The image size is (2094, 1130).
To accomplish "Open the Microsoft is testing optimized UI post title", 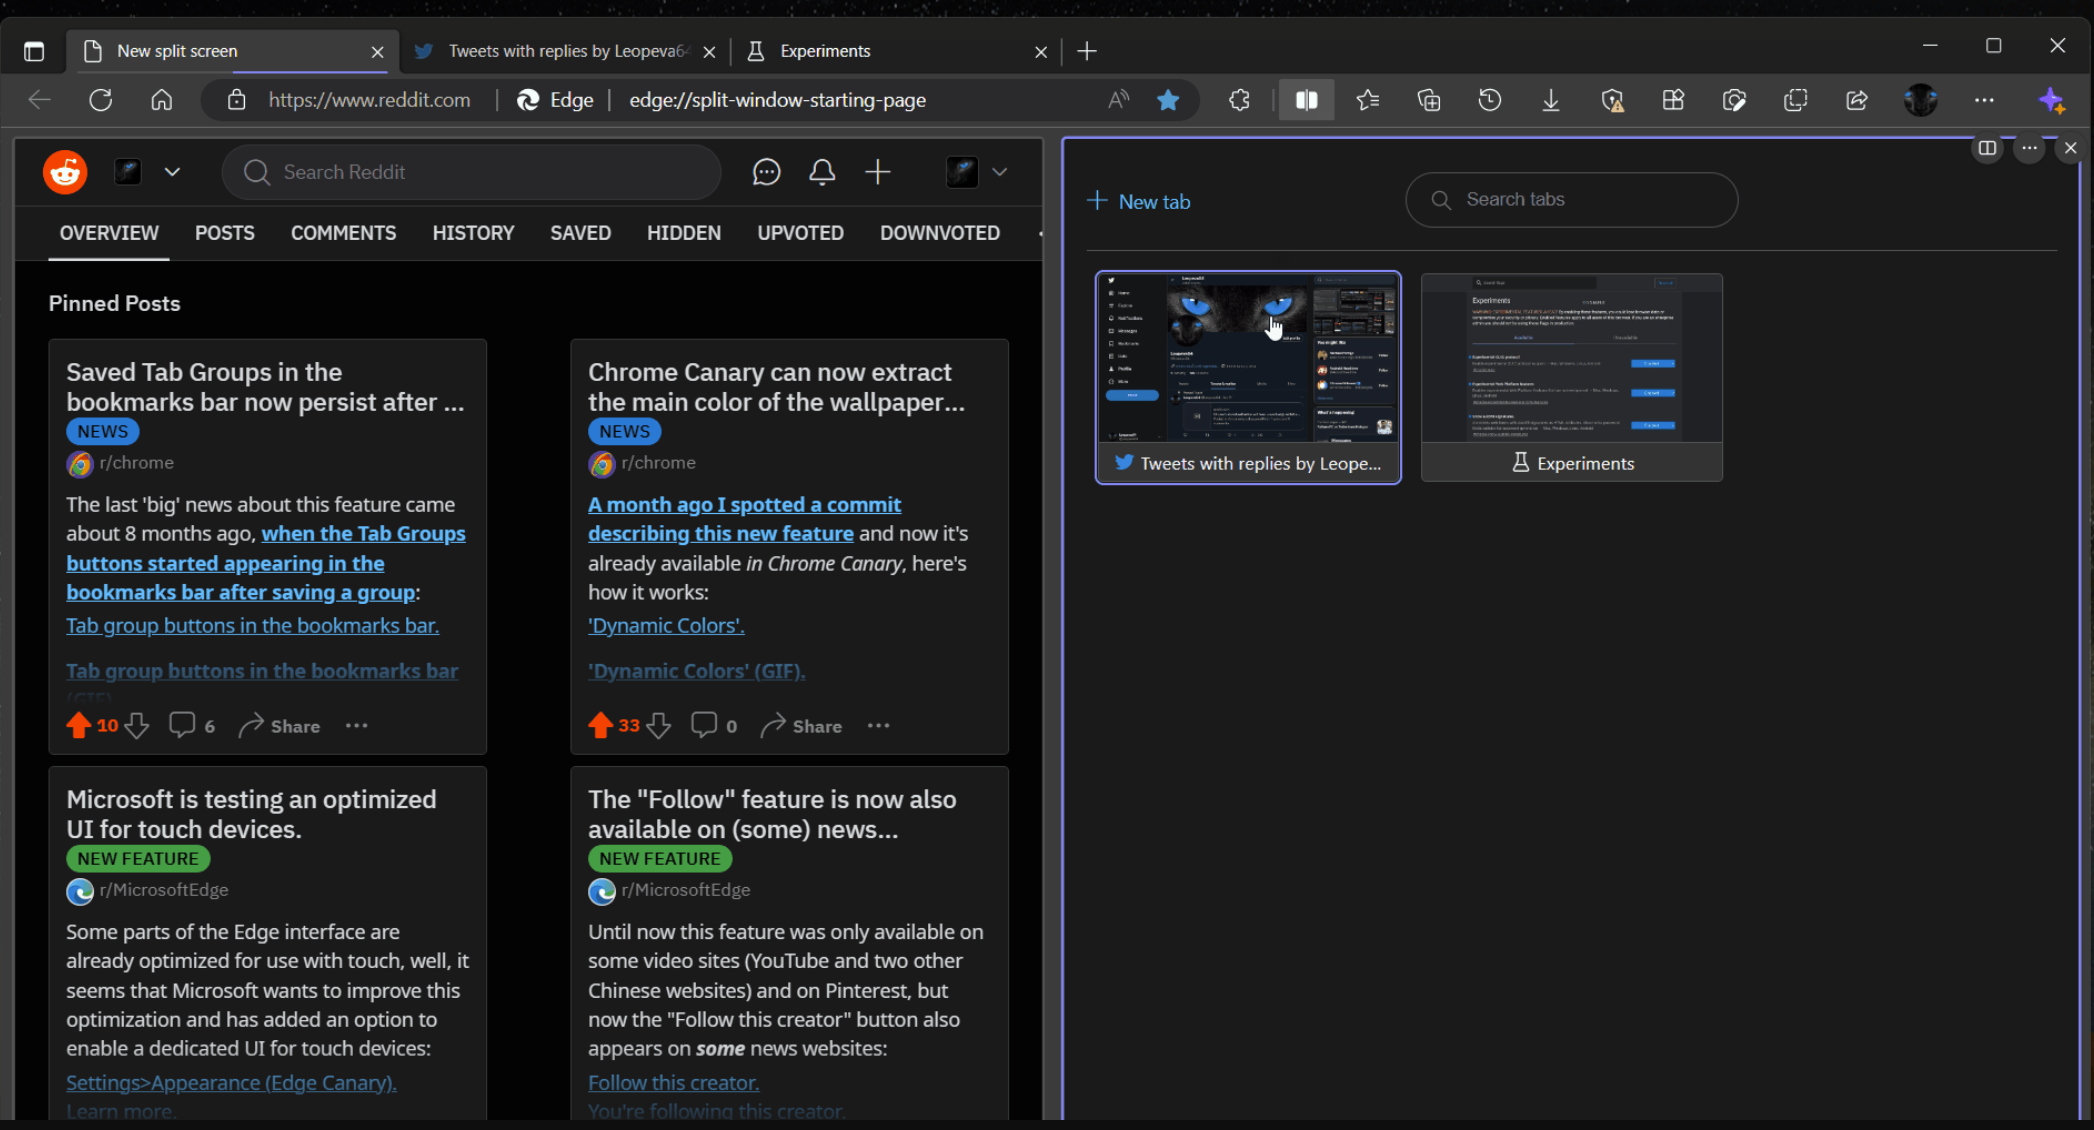I will click(x=251, y=814).
